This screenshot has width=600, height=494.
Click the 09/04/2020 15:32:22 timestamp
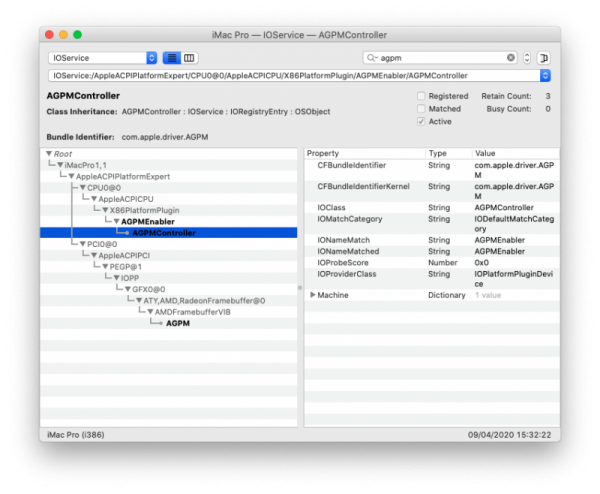click(x=509, y=435)
